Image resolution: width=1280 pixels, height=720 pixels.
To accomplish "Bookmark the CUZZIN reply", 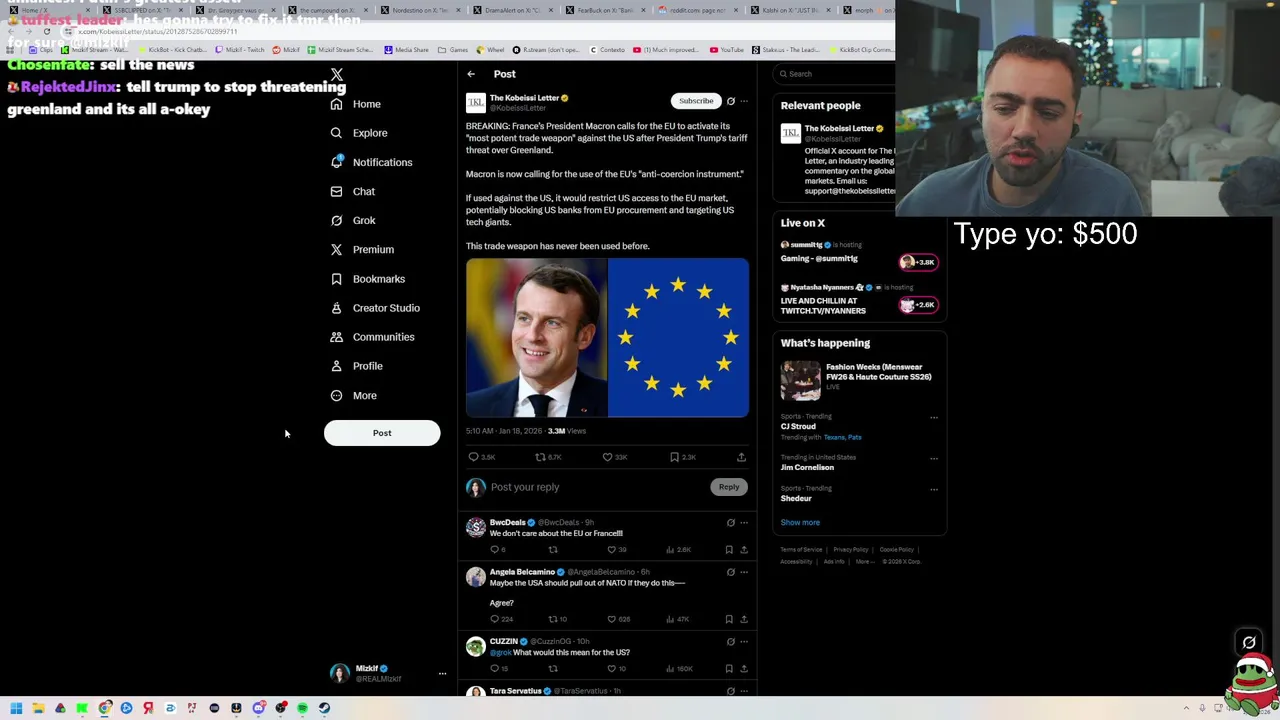I will click(729, 669).
